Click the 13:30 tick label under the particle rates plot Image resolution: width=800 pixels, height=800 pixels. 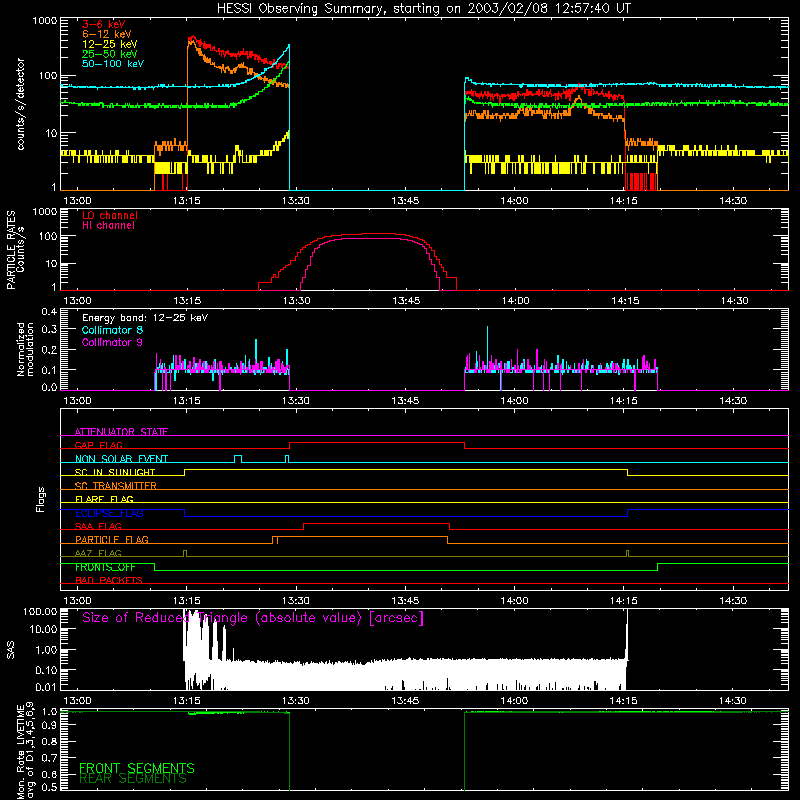click(x=296, y=301)
